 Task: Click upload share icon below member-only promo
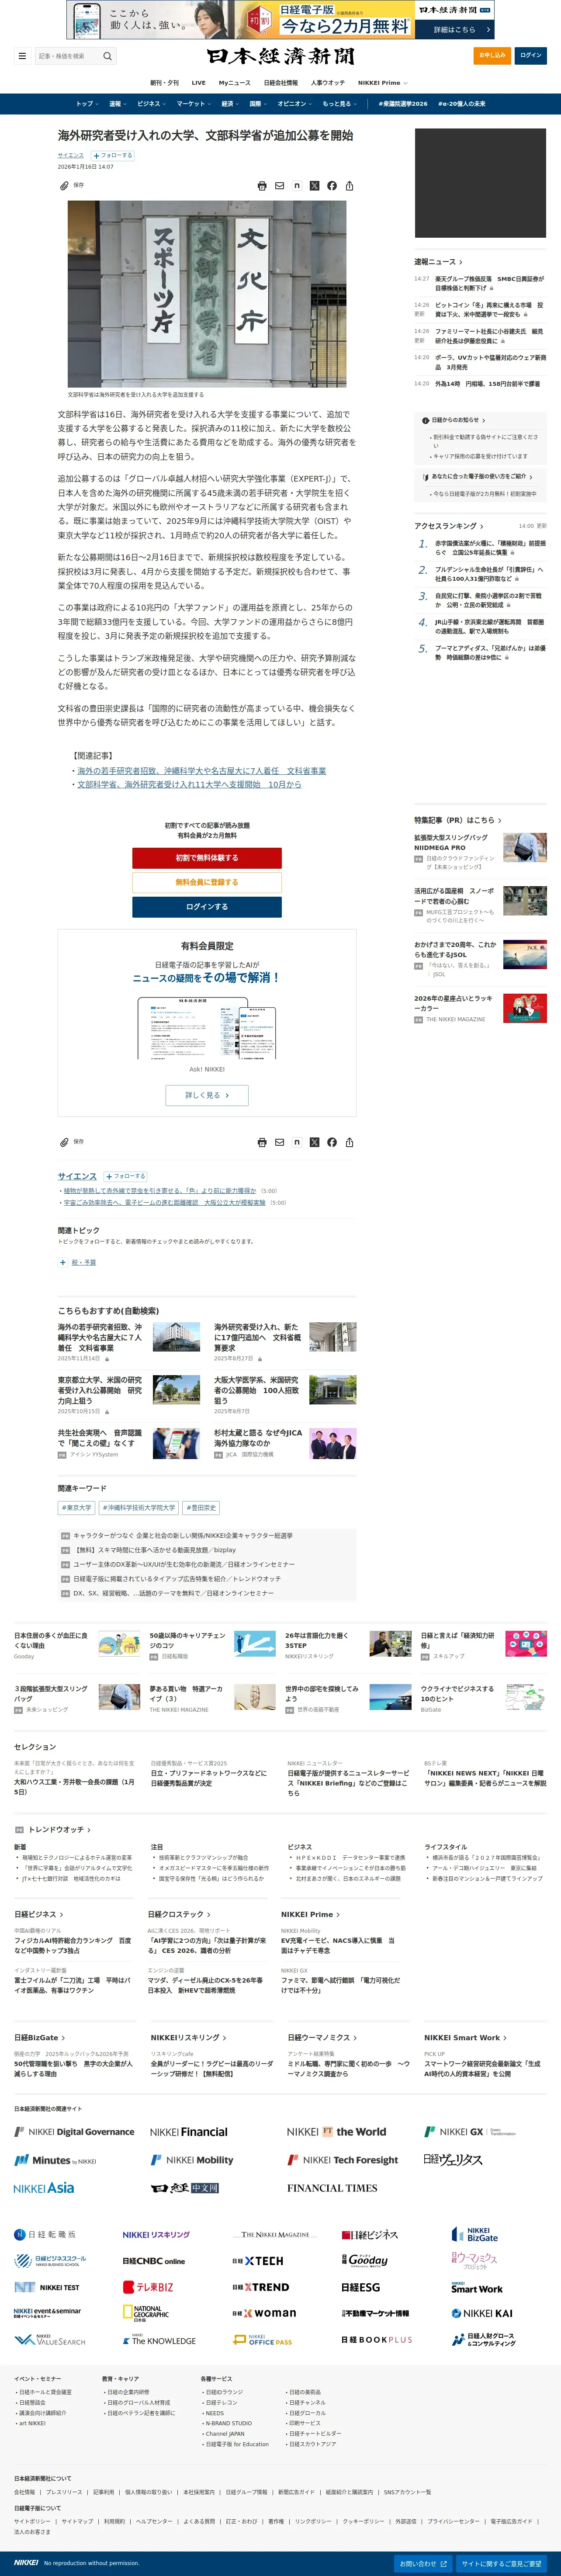tap(349, 1142)
